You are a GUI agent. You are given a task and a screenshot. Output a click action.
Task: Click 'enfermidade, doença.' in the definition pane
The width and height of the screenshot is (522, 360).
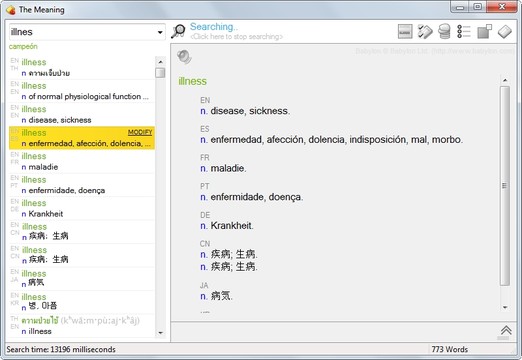coord(257,197)
